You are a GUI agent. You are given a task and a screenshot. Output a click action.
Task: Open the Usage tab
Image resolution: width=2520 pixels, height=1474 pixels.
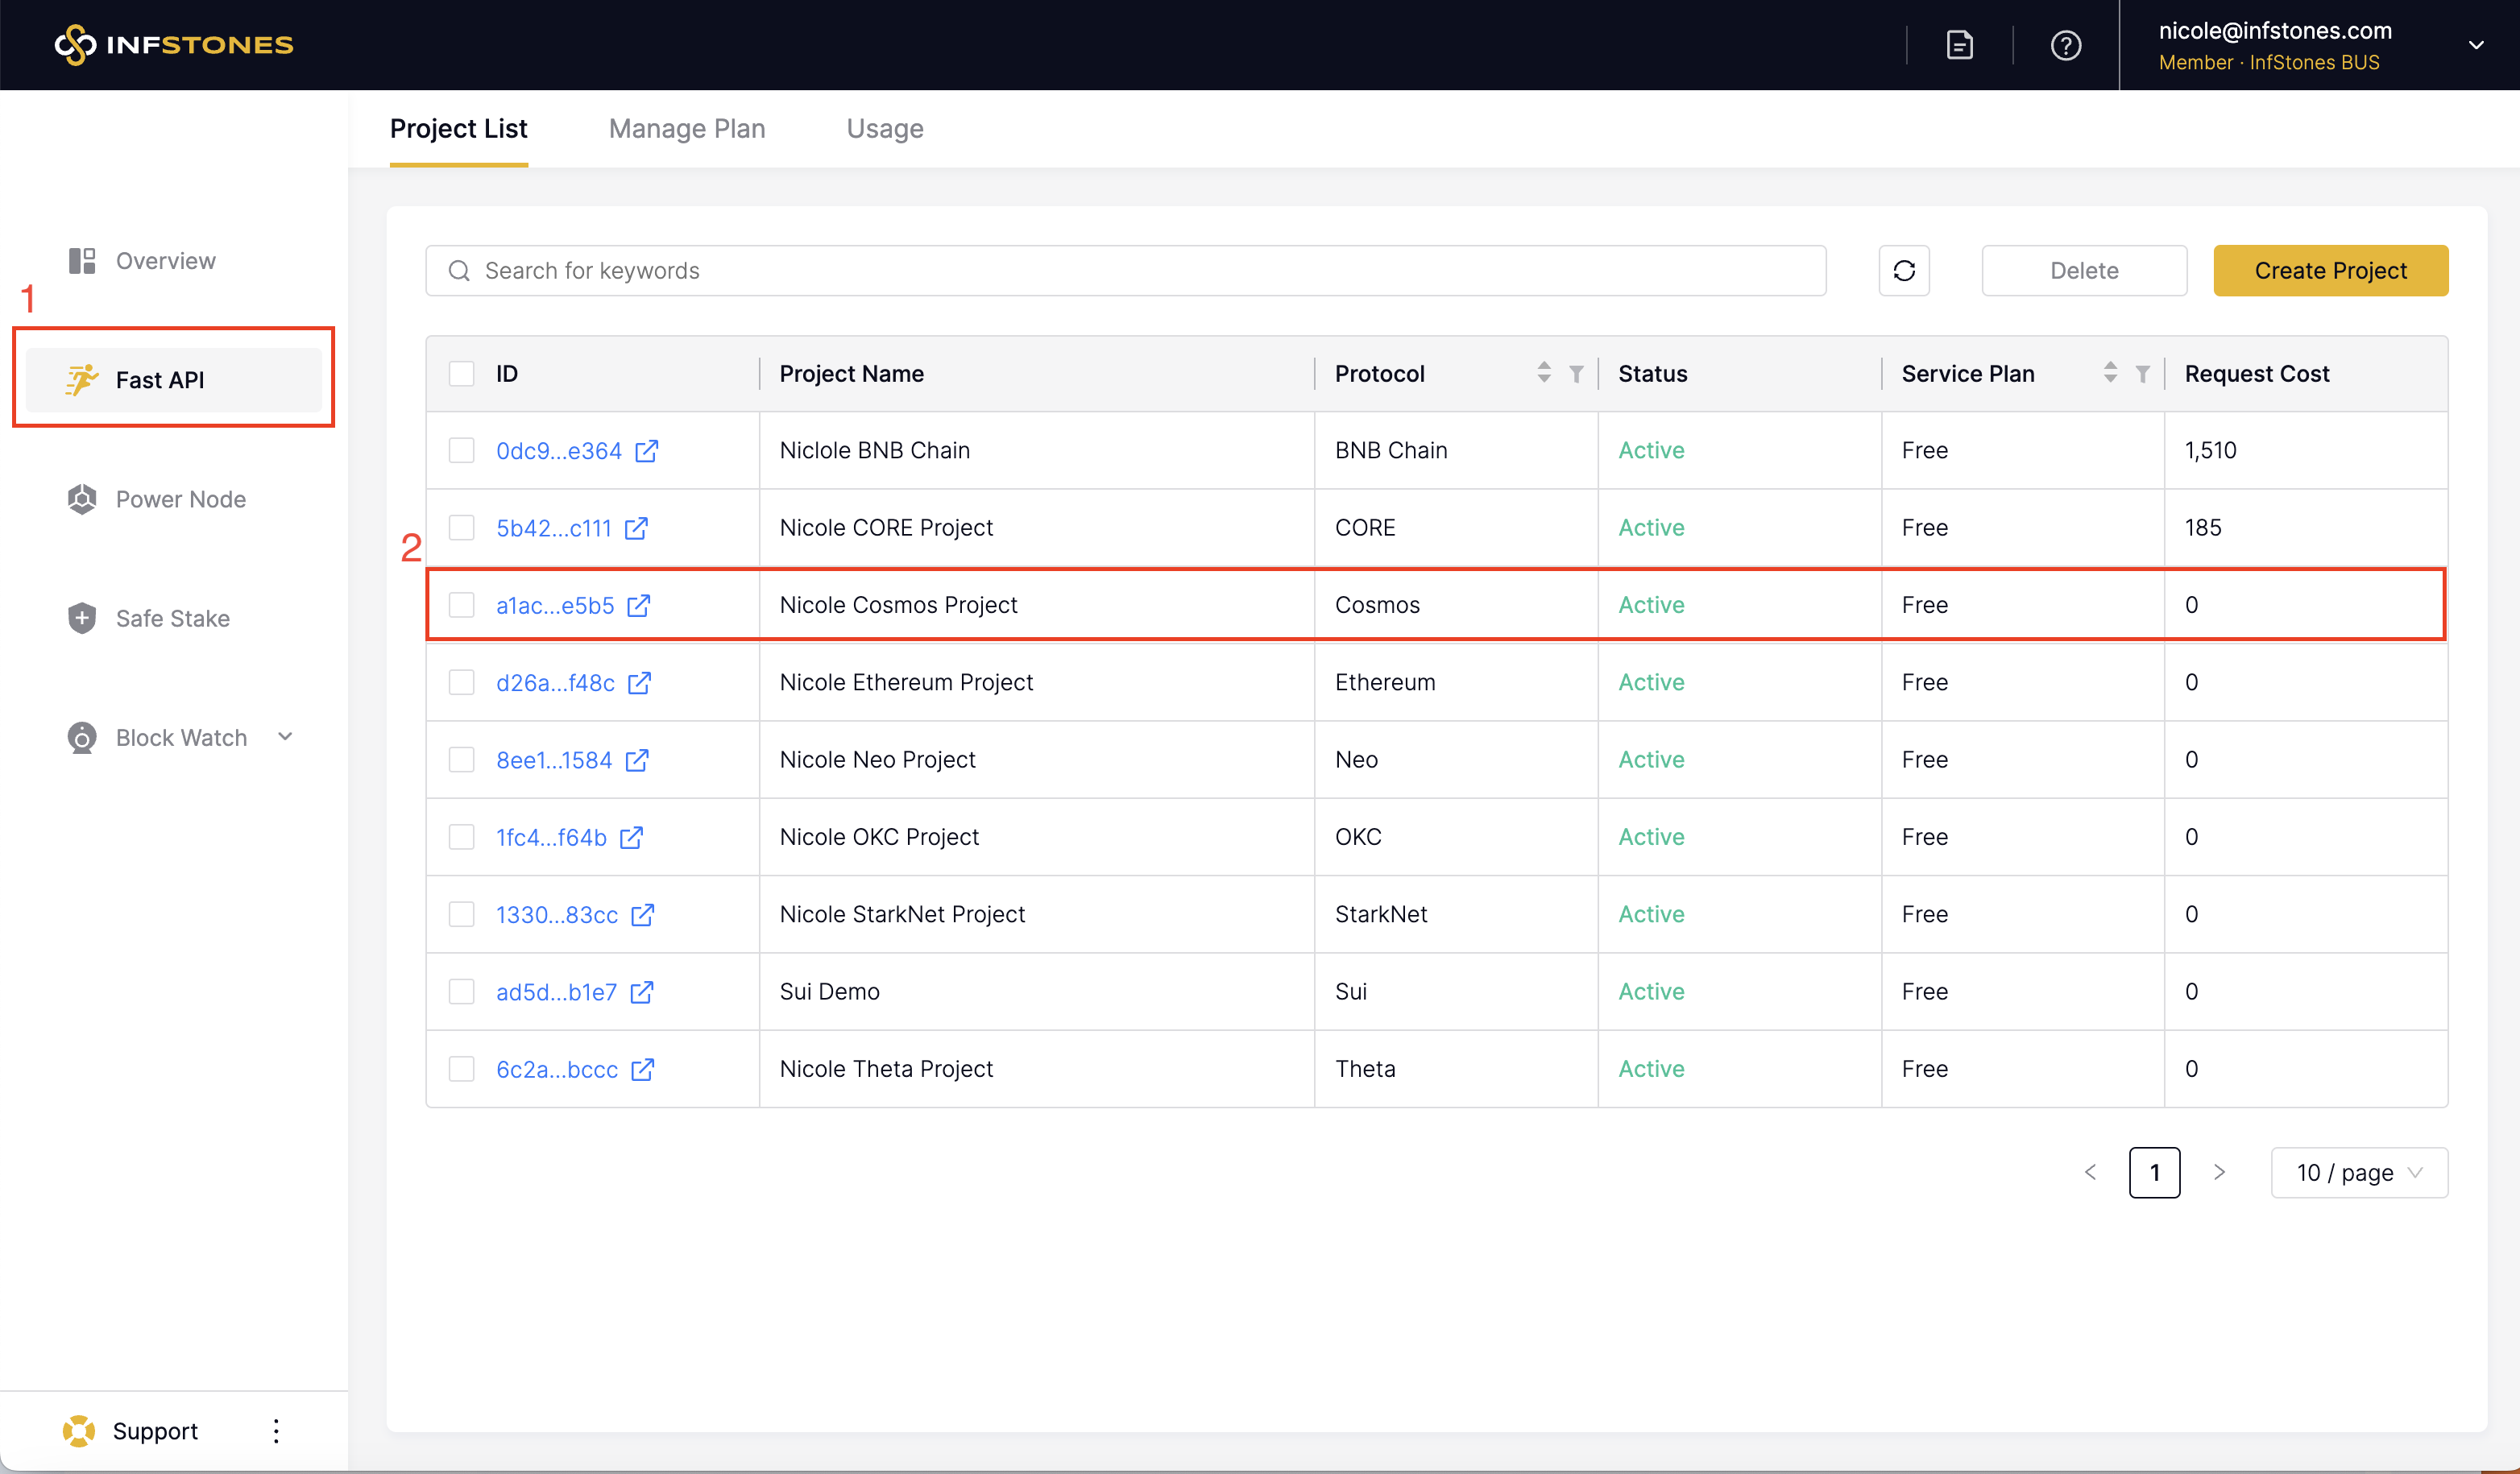884,129
